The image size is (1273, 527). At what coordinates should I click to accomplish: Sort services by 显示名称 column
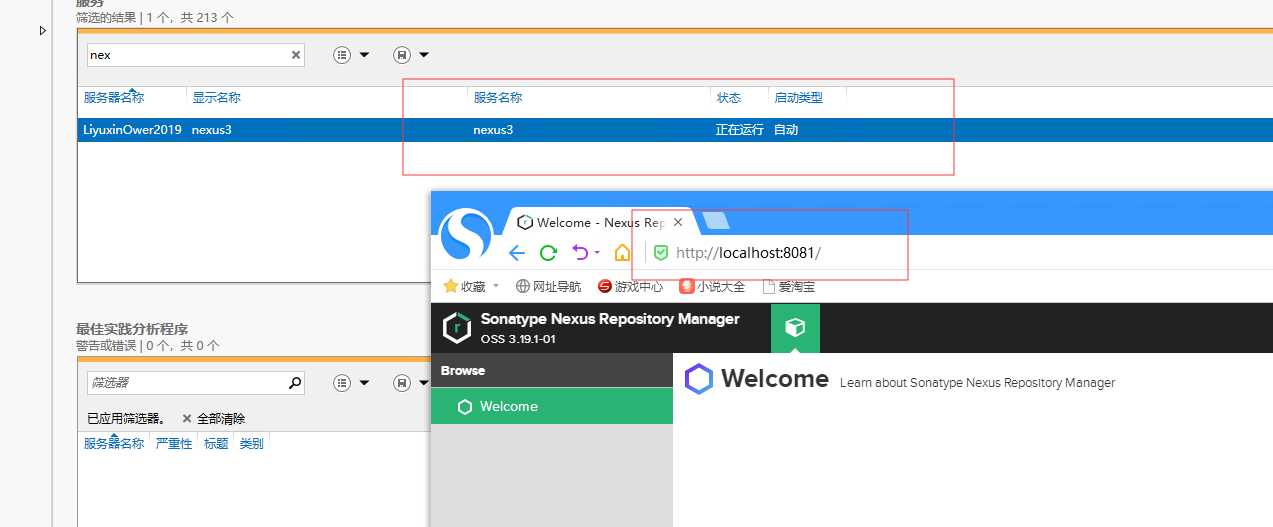click(x=216, y=98)
